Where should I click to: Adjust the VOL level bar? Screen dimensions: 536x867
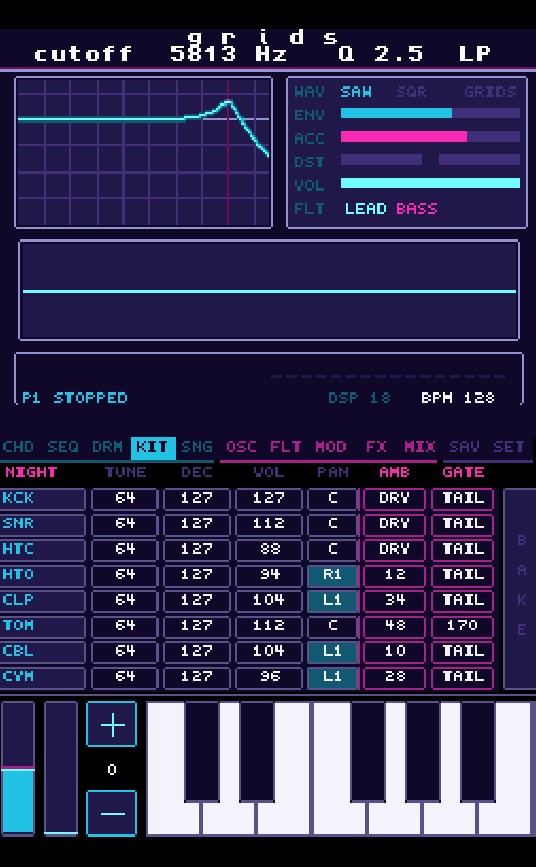tap(430, 183)
